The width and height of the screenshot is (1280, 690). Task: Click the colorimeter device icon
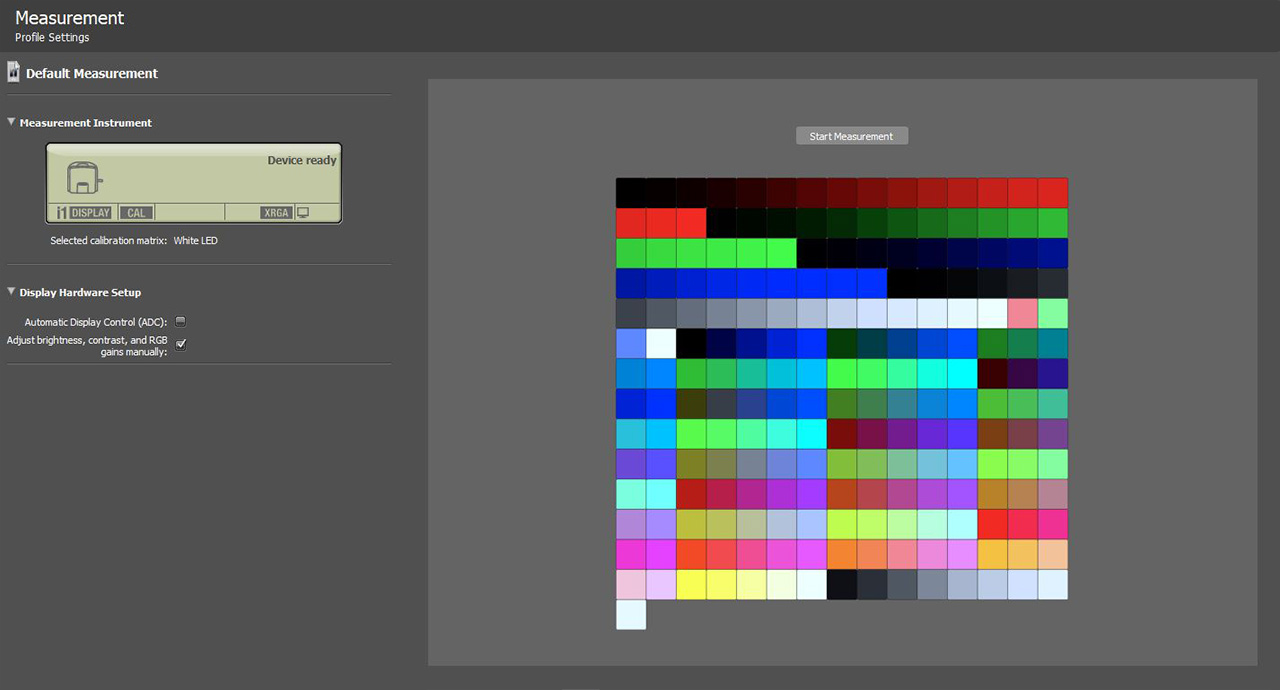pos(85,178)
